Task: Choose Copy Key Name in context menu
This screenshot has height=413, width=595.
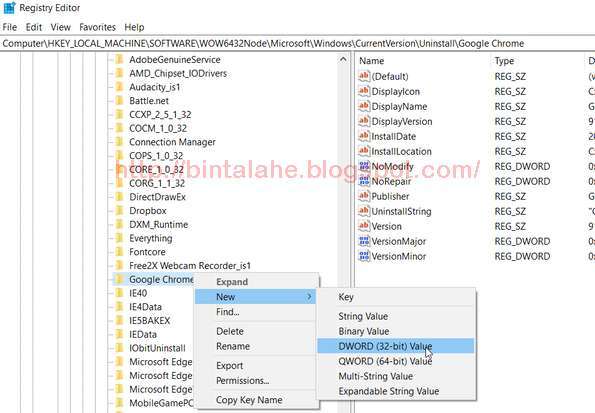Action: tap(255, 400)
